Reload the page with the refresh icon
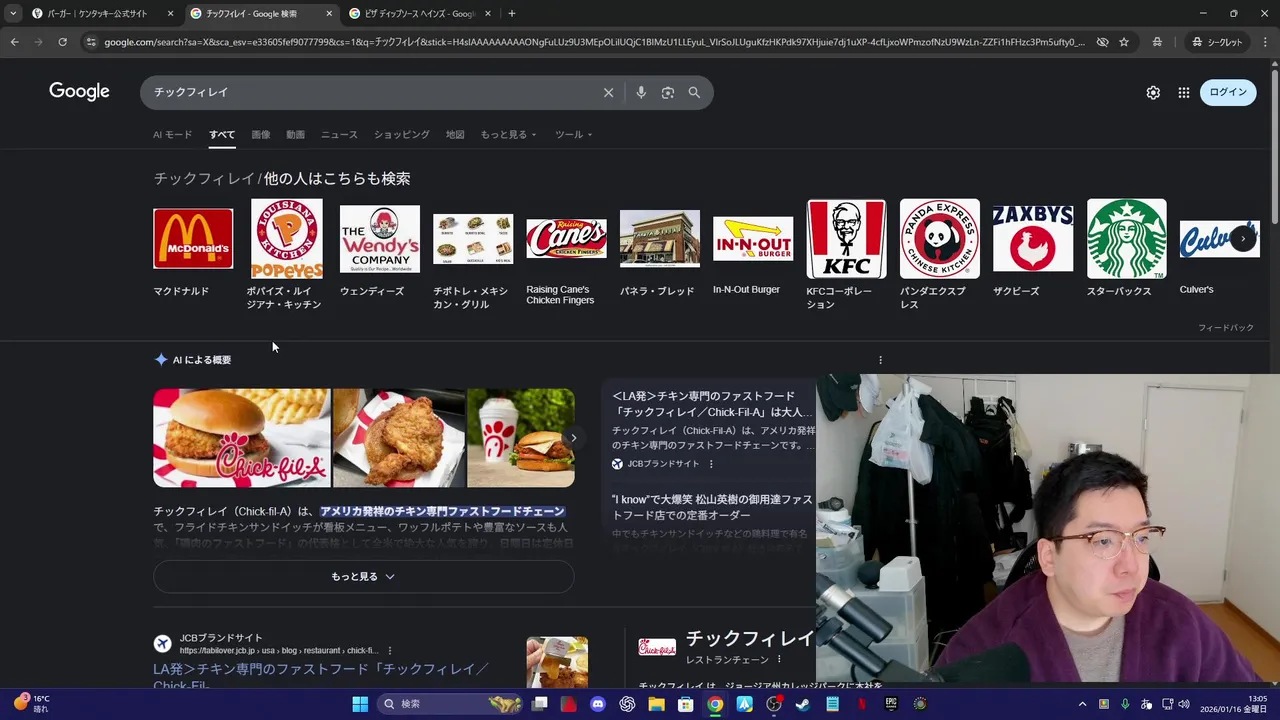The width and height of the screenshot is (1280, 720). [x=62, y=42]
